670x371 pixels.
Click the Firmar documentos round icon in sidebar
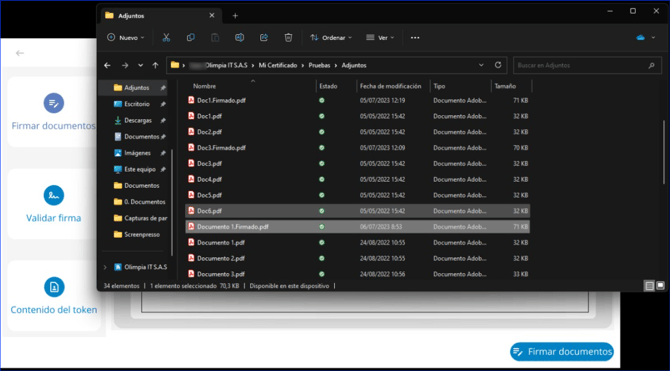tap(54, 103)
